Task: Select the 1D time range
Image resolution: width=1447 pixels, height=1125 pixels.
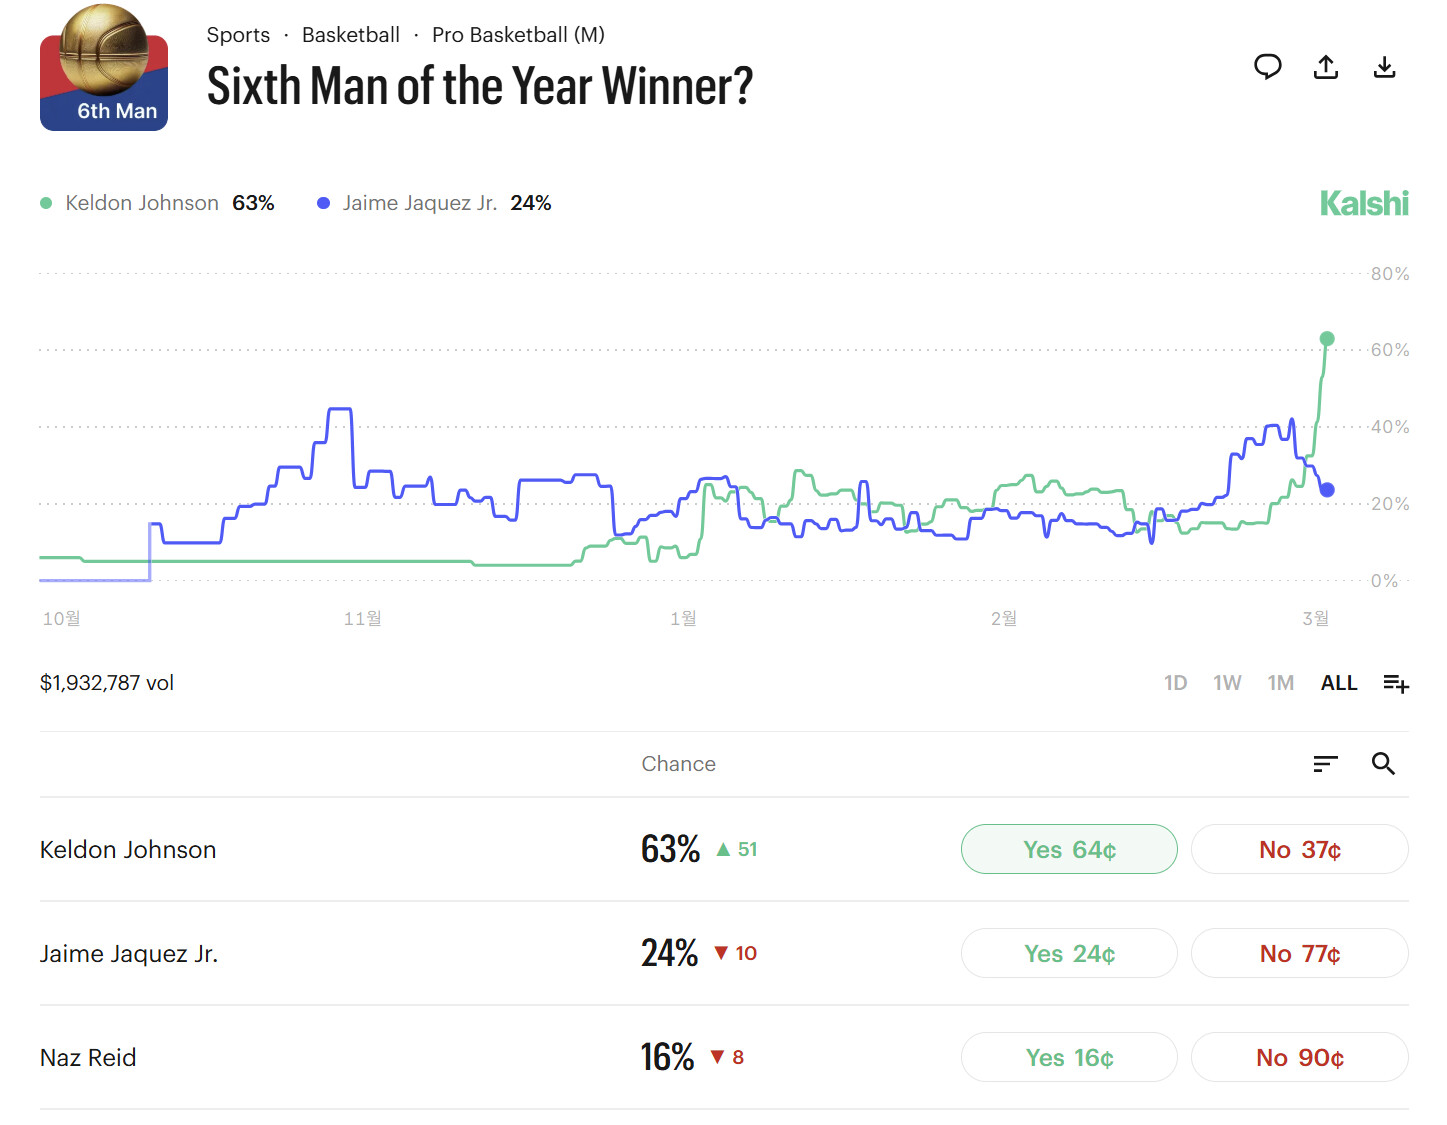Action: pyautogui.click(x=1175, y=683)
